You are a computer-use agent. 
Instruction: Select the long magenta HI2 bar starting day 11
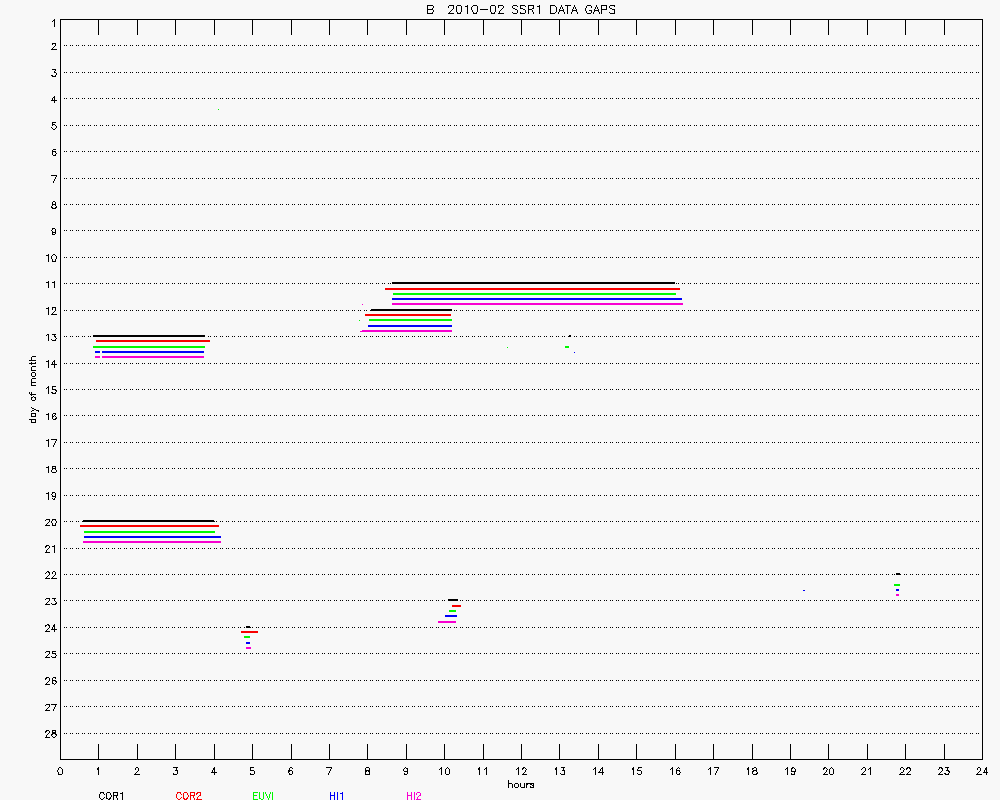pos(537,304)
